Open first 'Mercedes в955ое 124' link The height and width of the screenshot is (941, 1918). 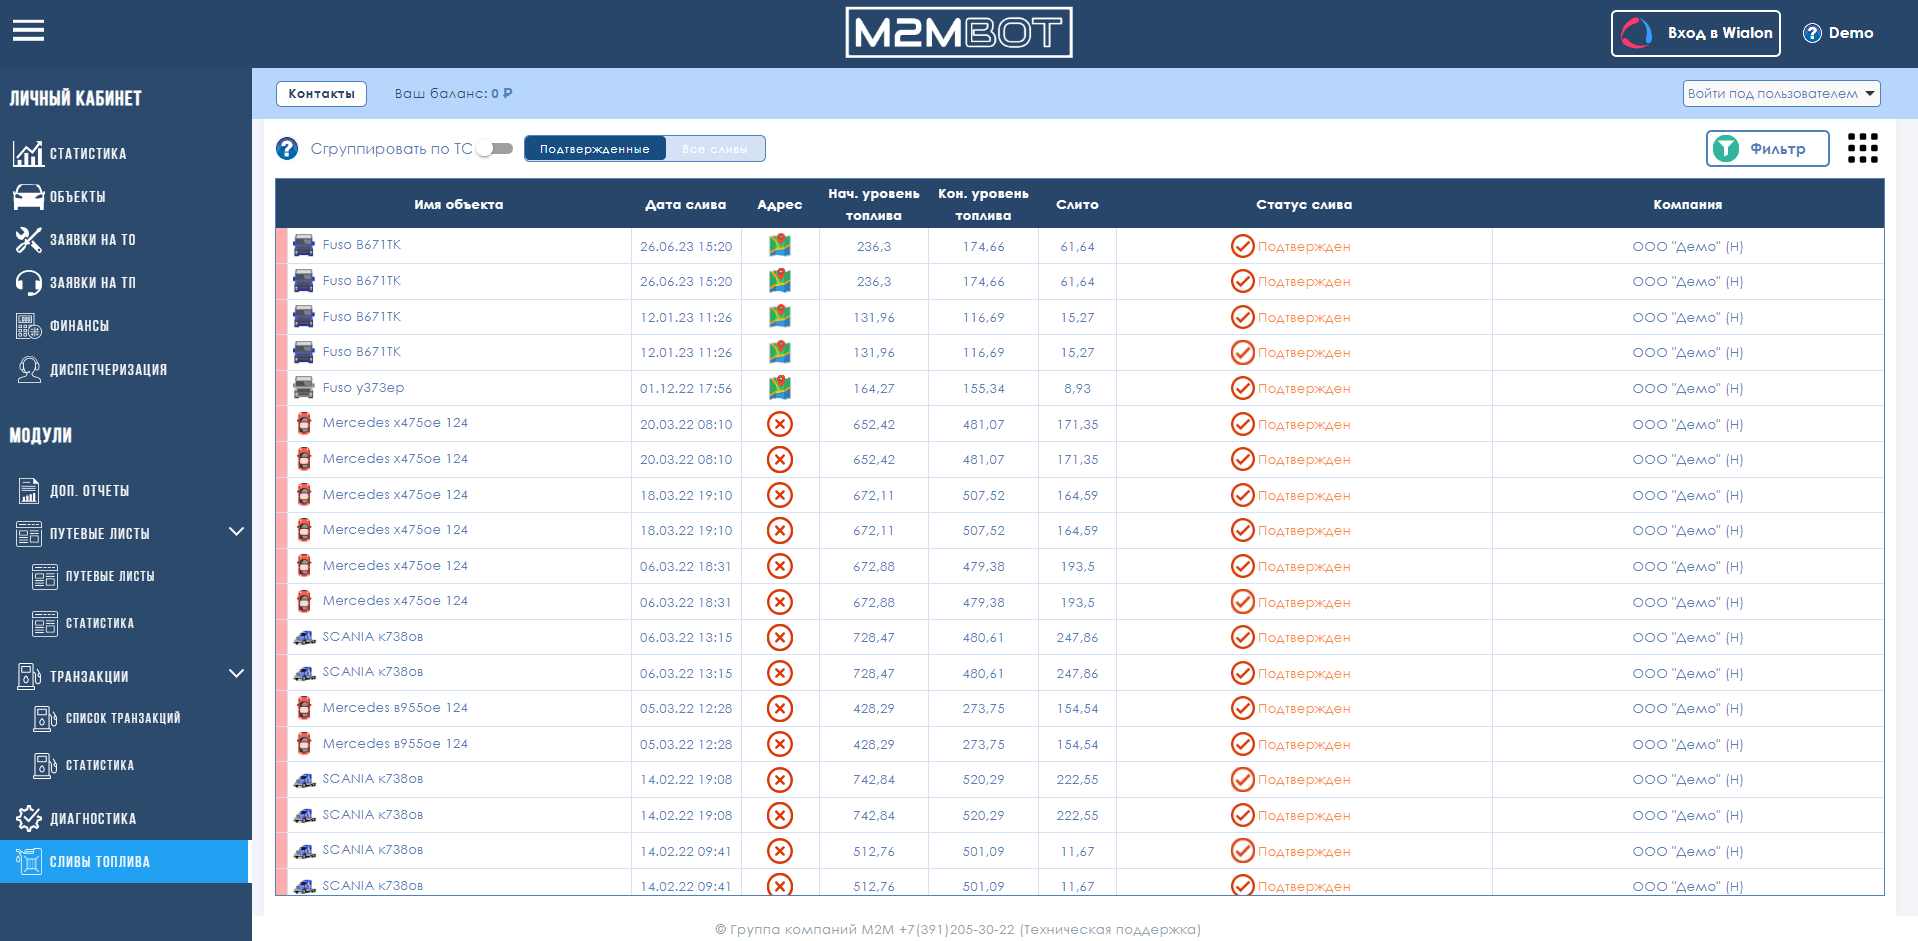[x=395, y=707]
